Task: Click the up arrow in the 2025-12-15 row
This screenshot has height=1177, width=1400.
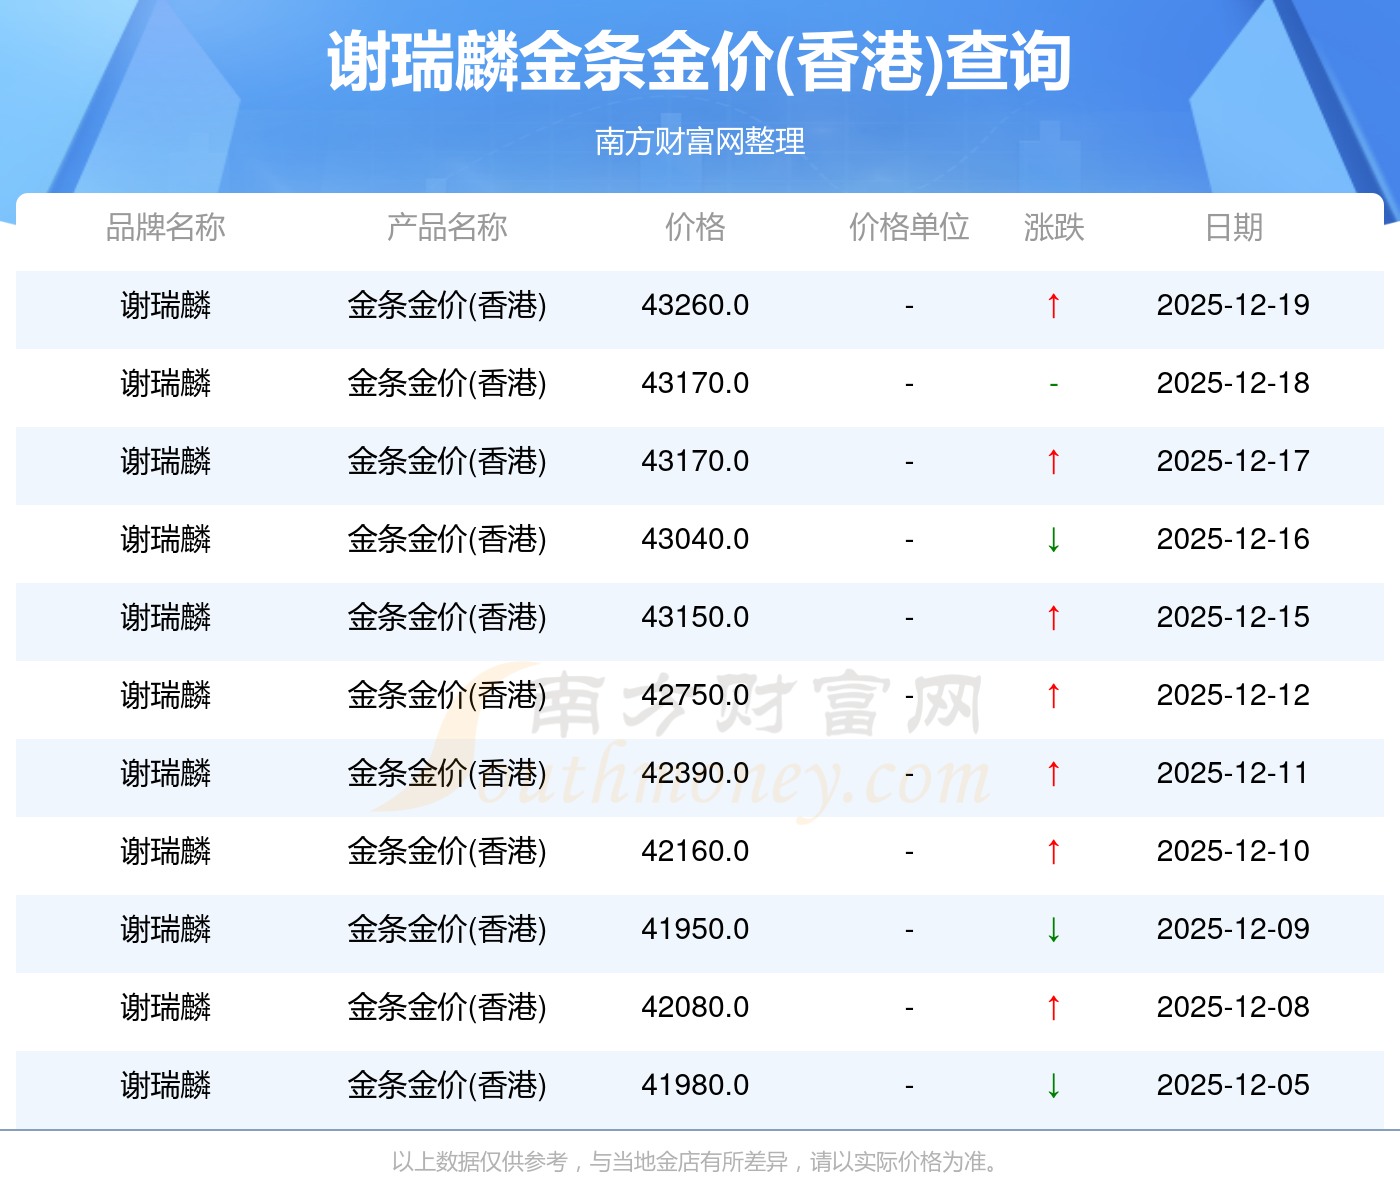Action: pyautogui.click(x=1054, y=618)
